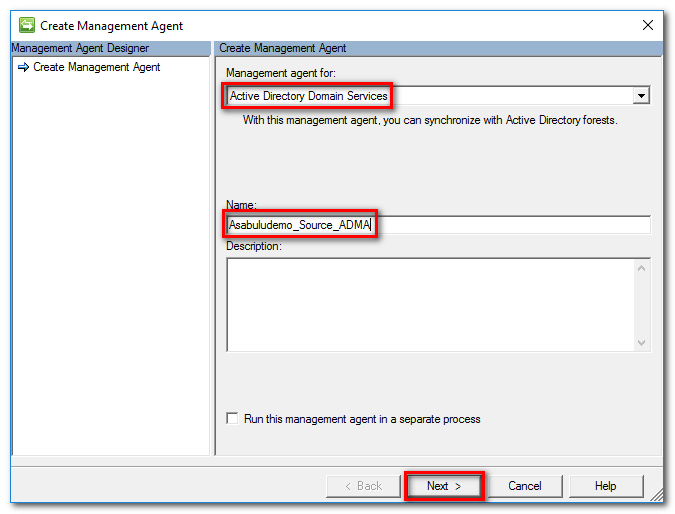
Task: Select Create Management Agent step in designer pane
Action: click(x=96, y=67)
